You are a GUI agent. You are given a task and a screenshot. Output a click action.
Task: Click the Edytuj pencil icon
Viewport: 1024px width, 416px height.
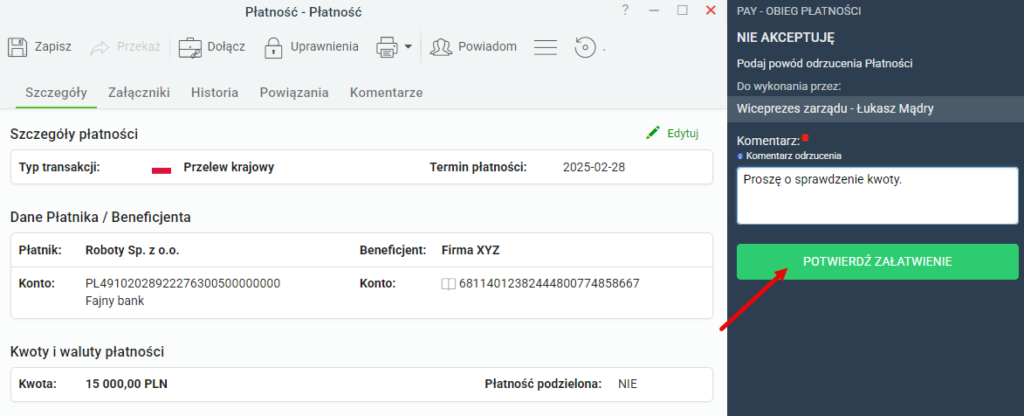click(x=652, y=133)
